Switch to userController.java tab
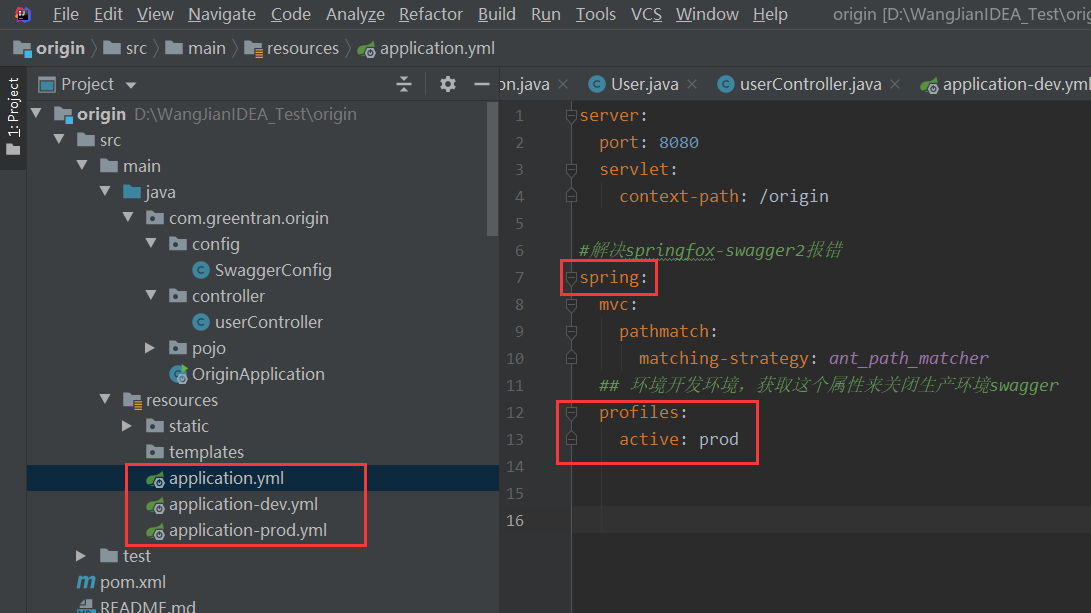The width and height of the screenshot is (1091, 613). pos(799,84)
